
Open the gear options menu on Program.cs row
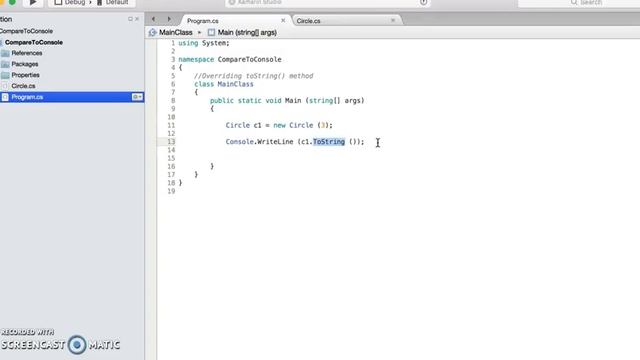tap(137, 97)
